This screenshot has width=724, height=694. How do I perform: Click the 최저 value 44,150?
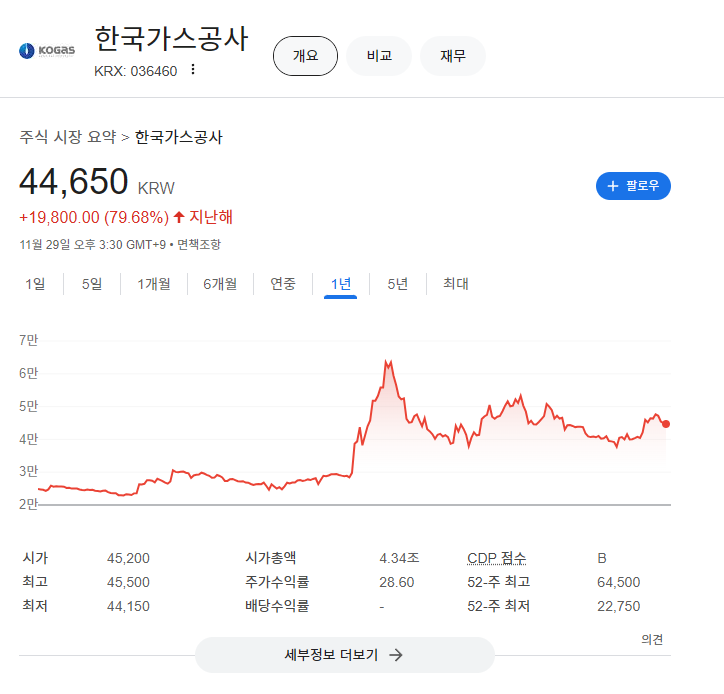pyautogui.click(x=128, y=606)
